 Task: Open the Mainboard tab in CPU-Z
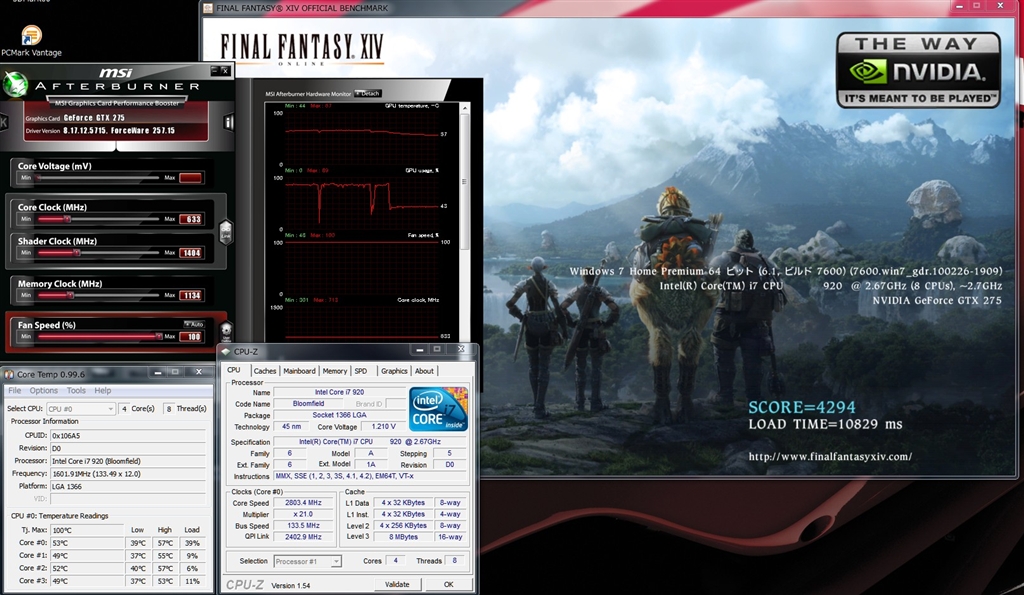point(299,371)
